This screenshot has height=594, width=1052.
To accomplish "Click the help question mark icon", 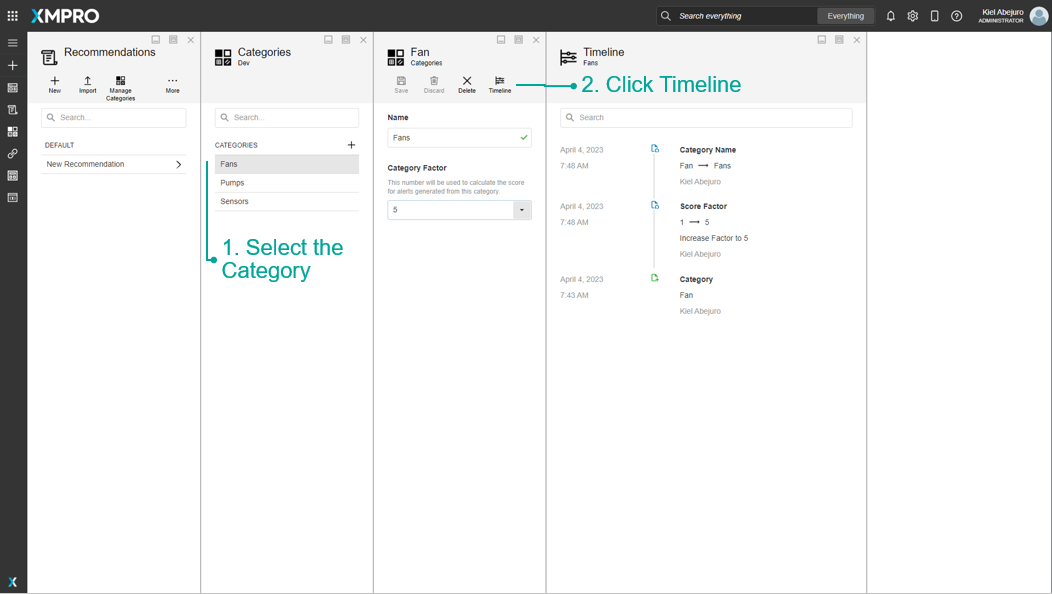I will (x=957, y=16).
